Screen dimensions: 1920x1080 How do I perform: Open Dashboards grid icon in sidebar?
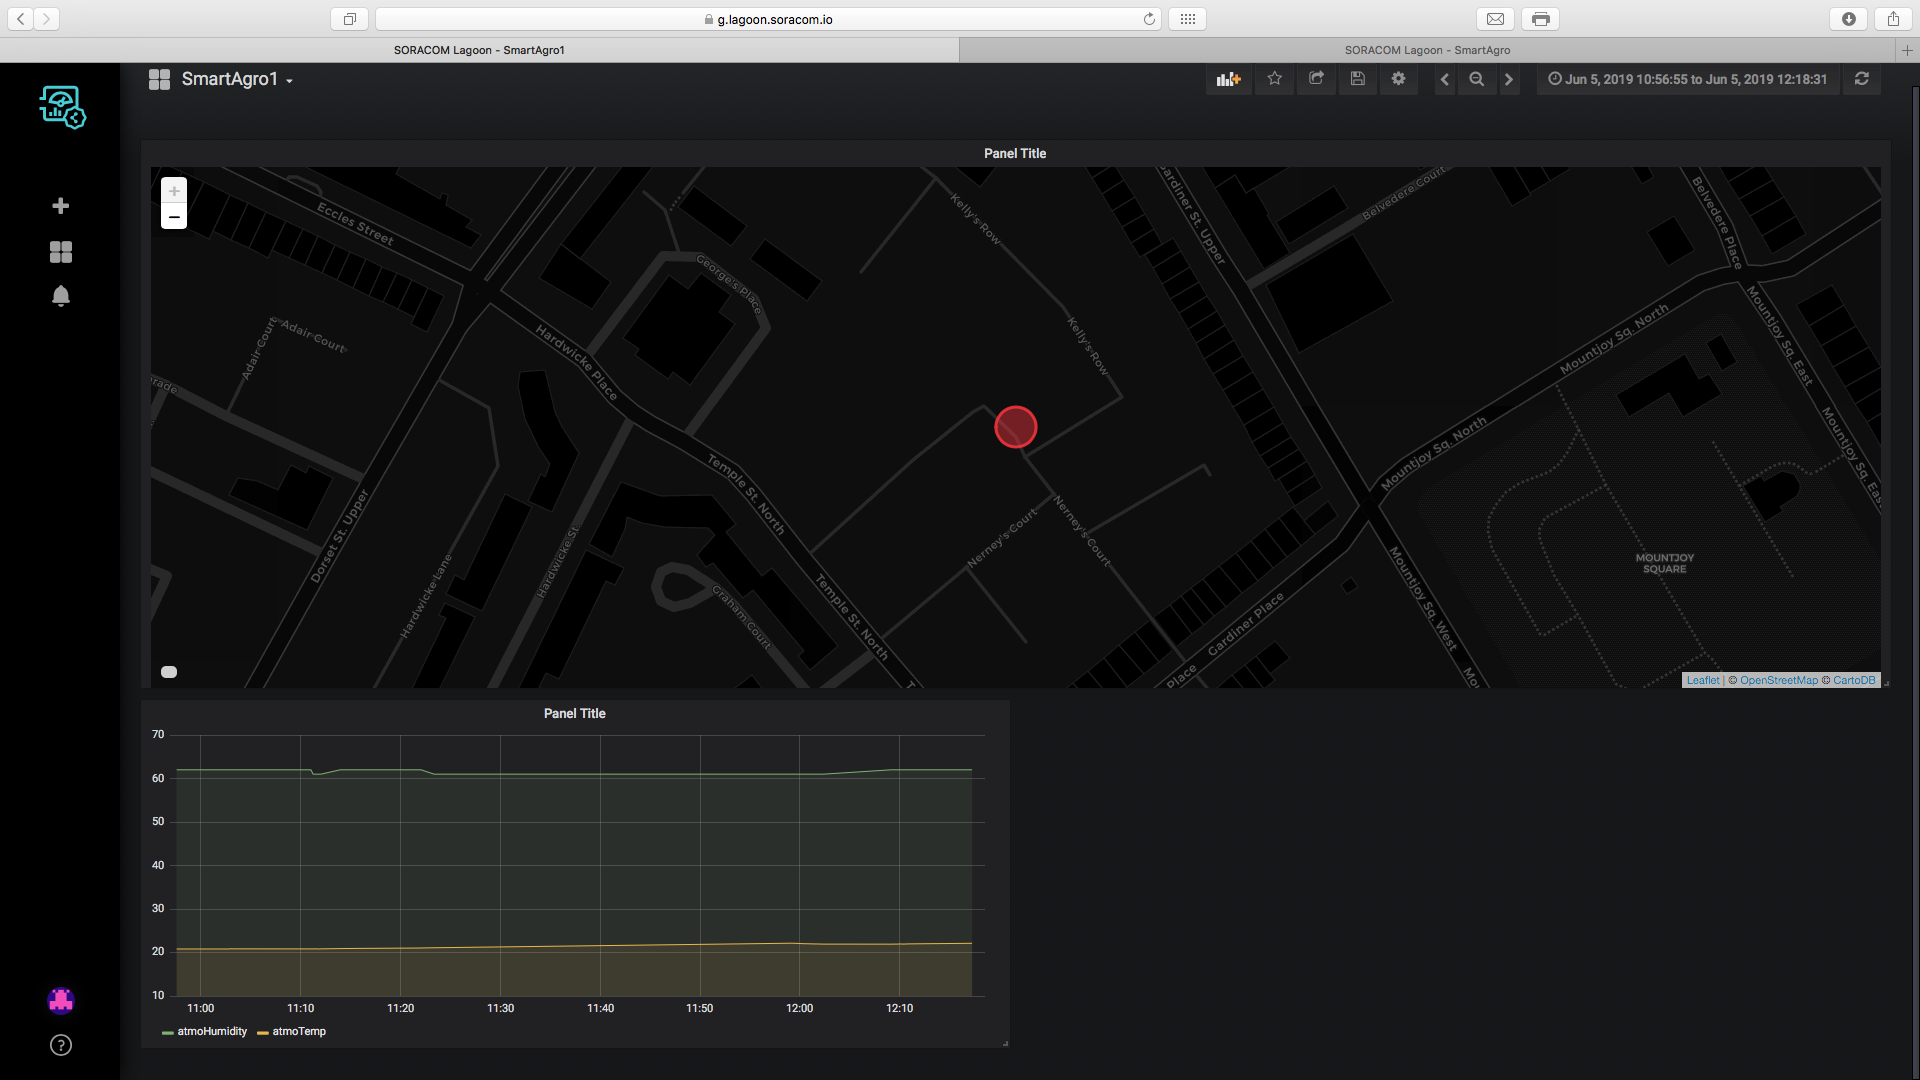click(61, 252)
